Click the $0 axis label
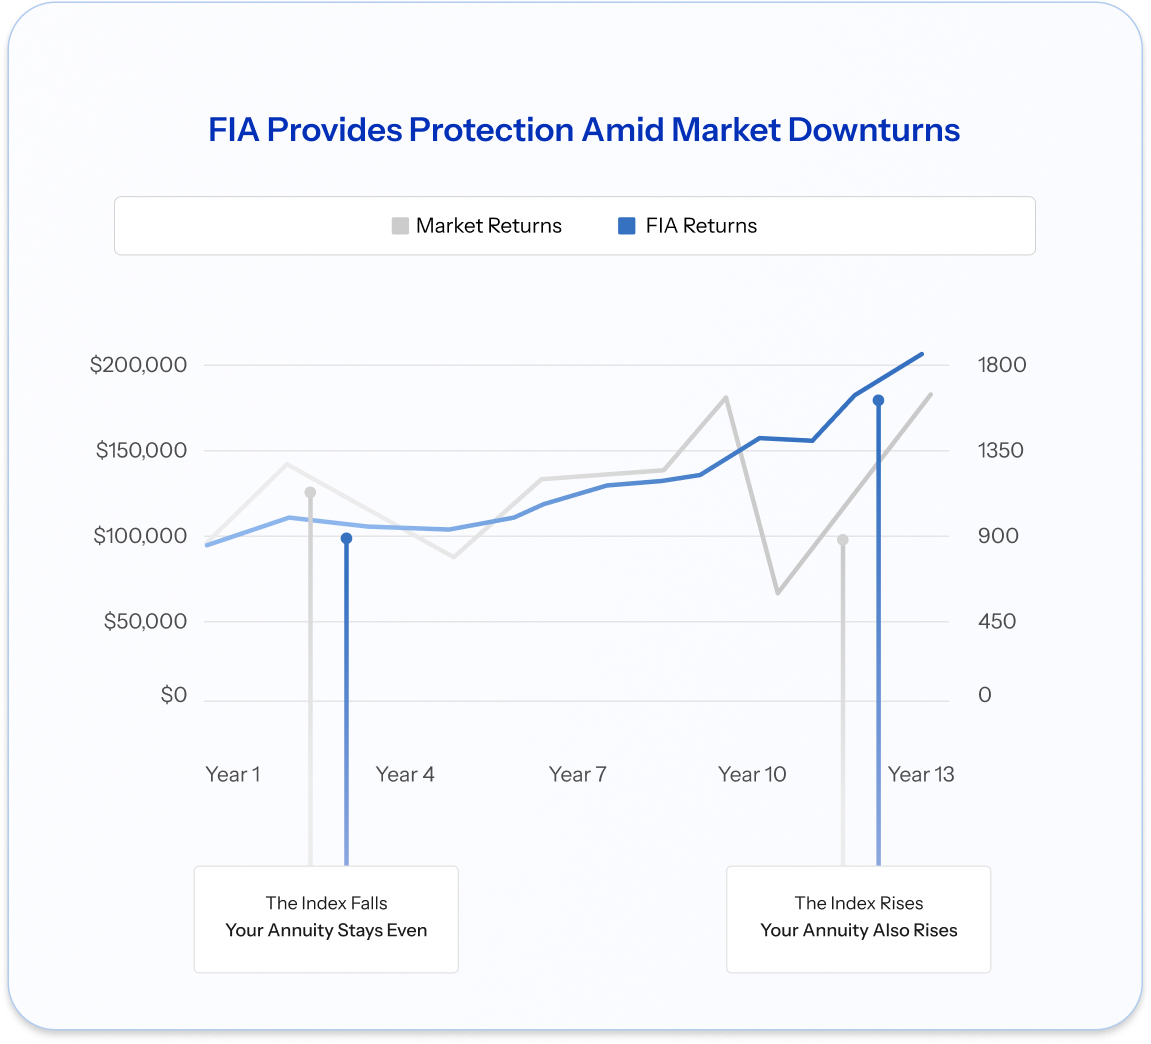 coord(174,695)
